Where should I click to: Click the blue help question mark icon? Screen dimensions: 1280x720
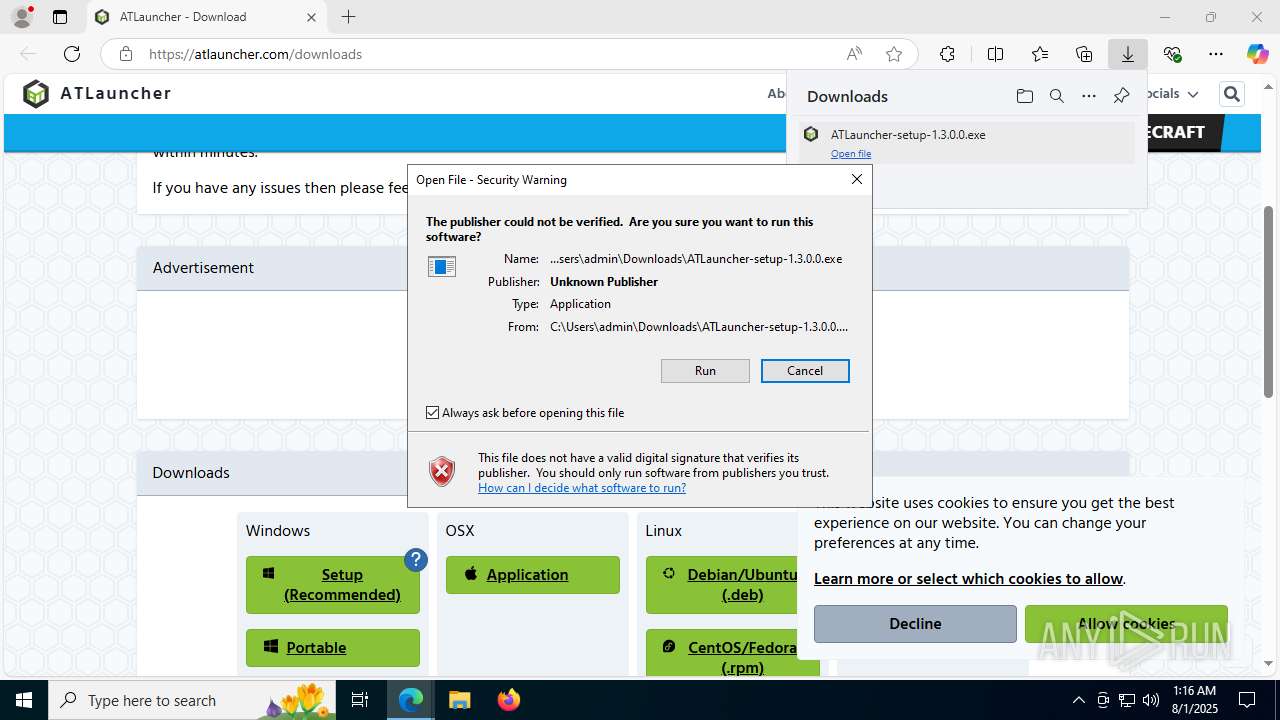[416, 560]
